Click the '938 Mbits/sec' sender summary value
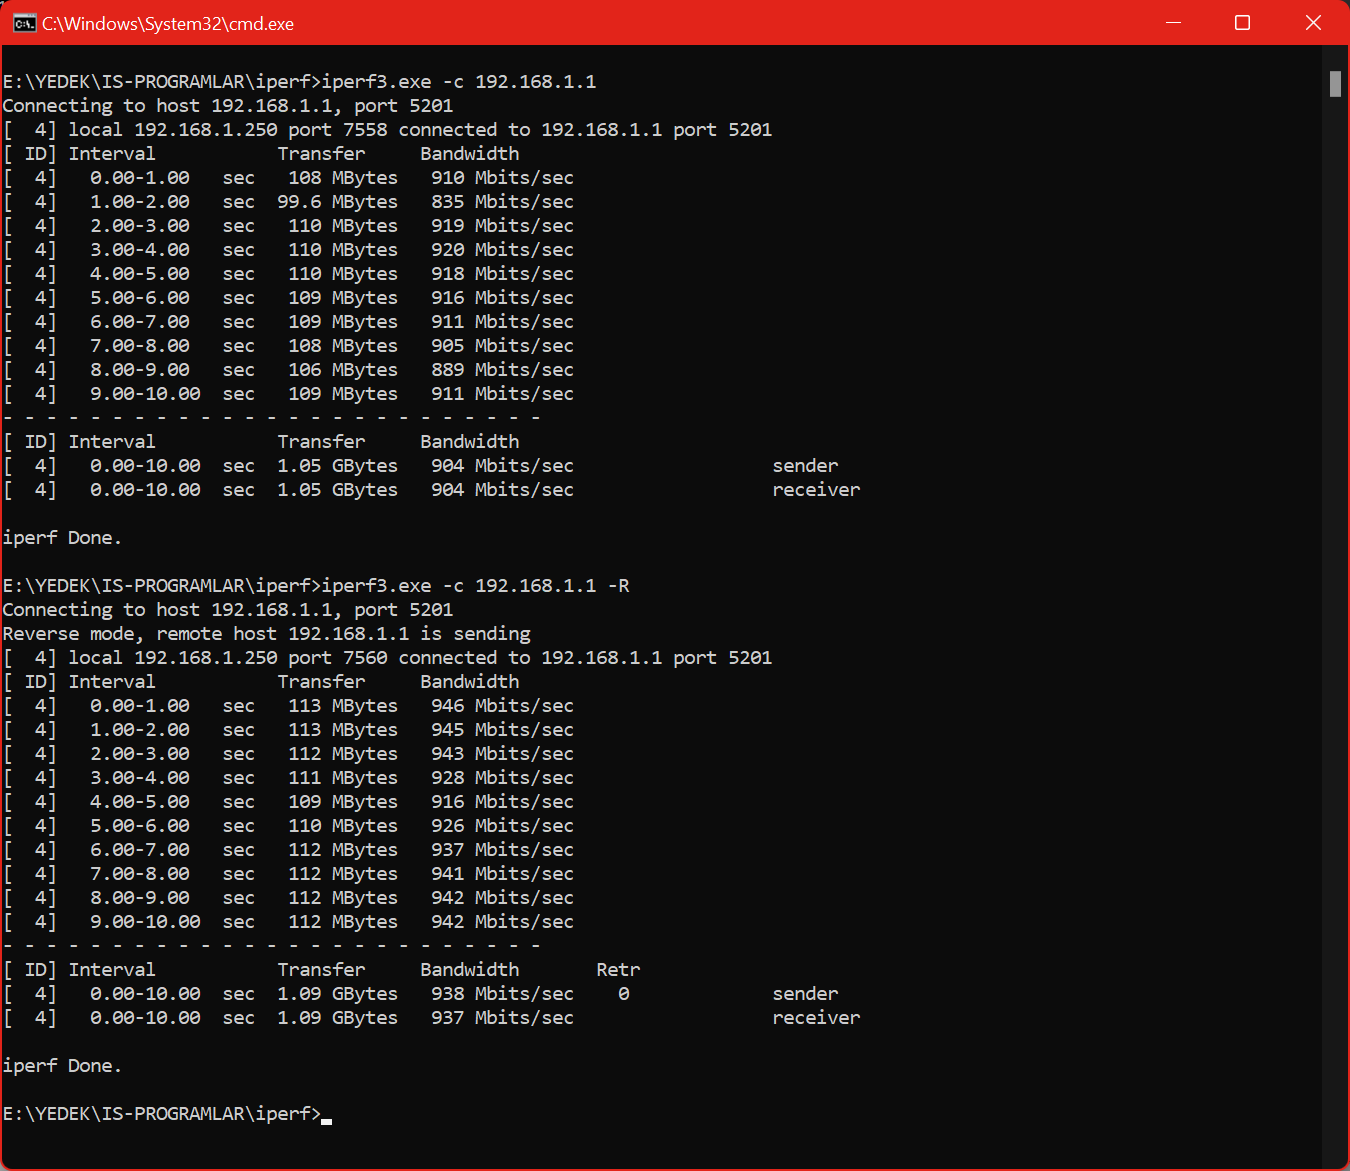1350x1171 pixels. coord(503,994)
